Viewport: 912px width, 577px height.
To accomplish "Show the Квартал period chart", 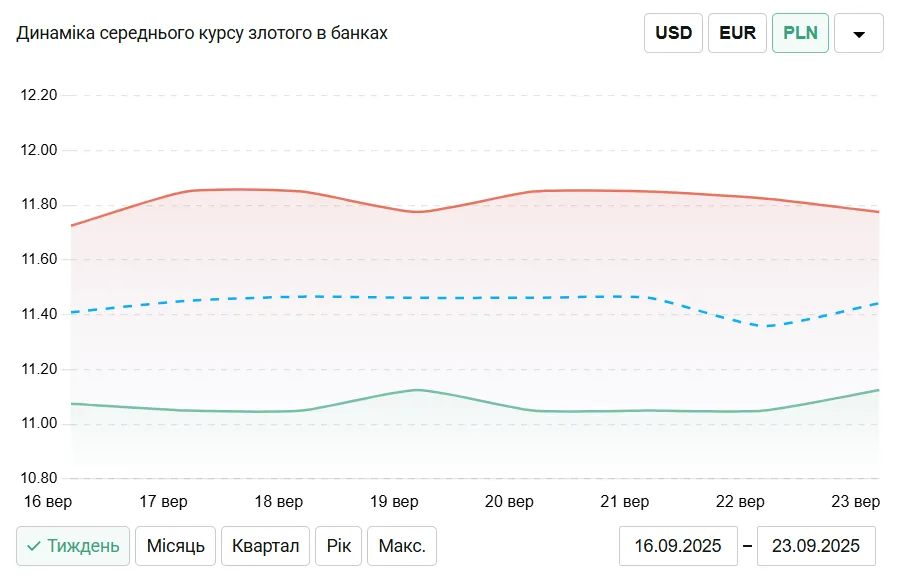I will pos(265,546).
